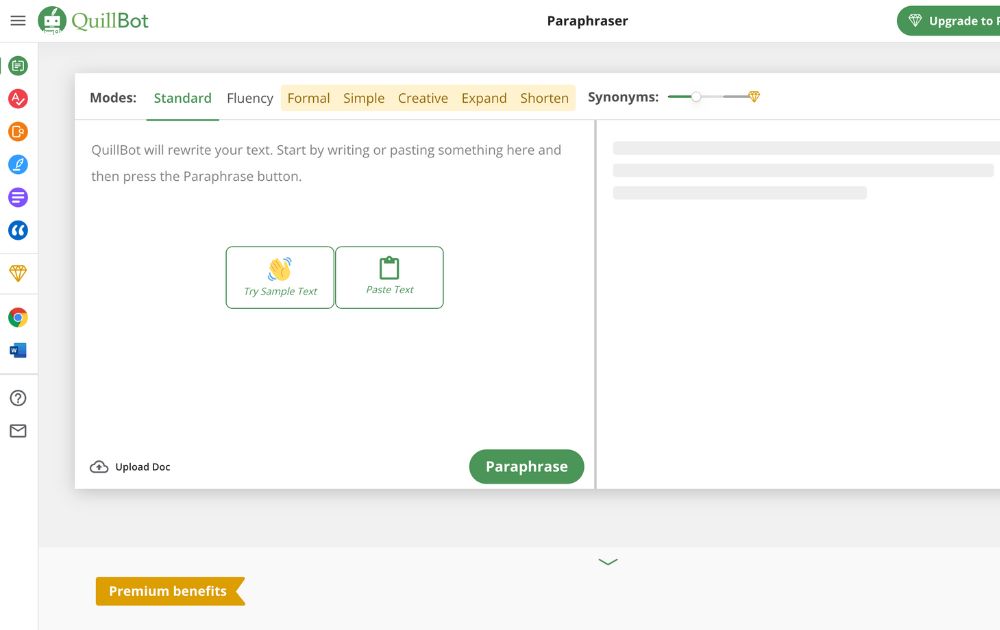Select the Fluency mode tab
Screen dimensions: 1000x630
coord(250,98)
